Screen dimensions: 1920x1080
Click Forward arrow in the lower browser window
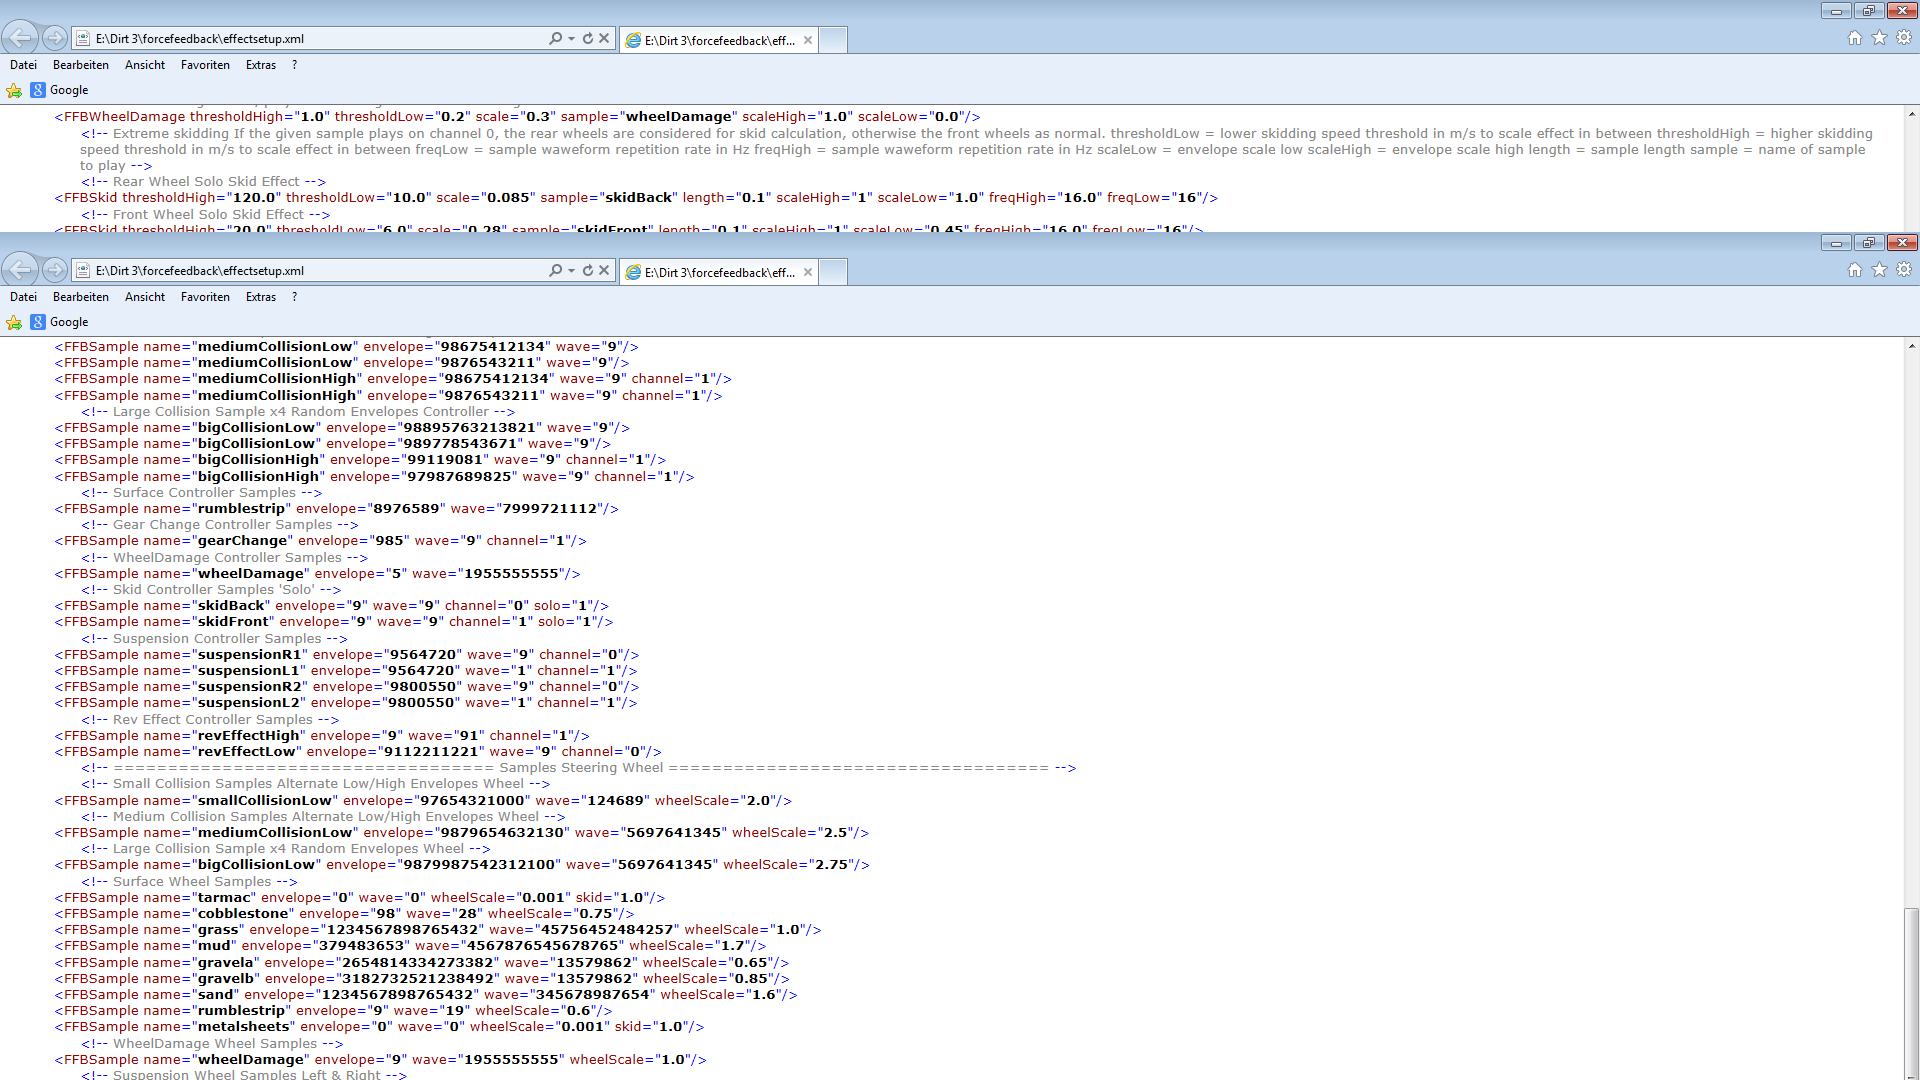(55, 270)
